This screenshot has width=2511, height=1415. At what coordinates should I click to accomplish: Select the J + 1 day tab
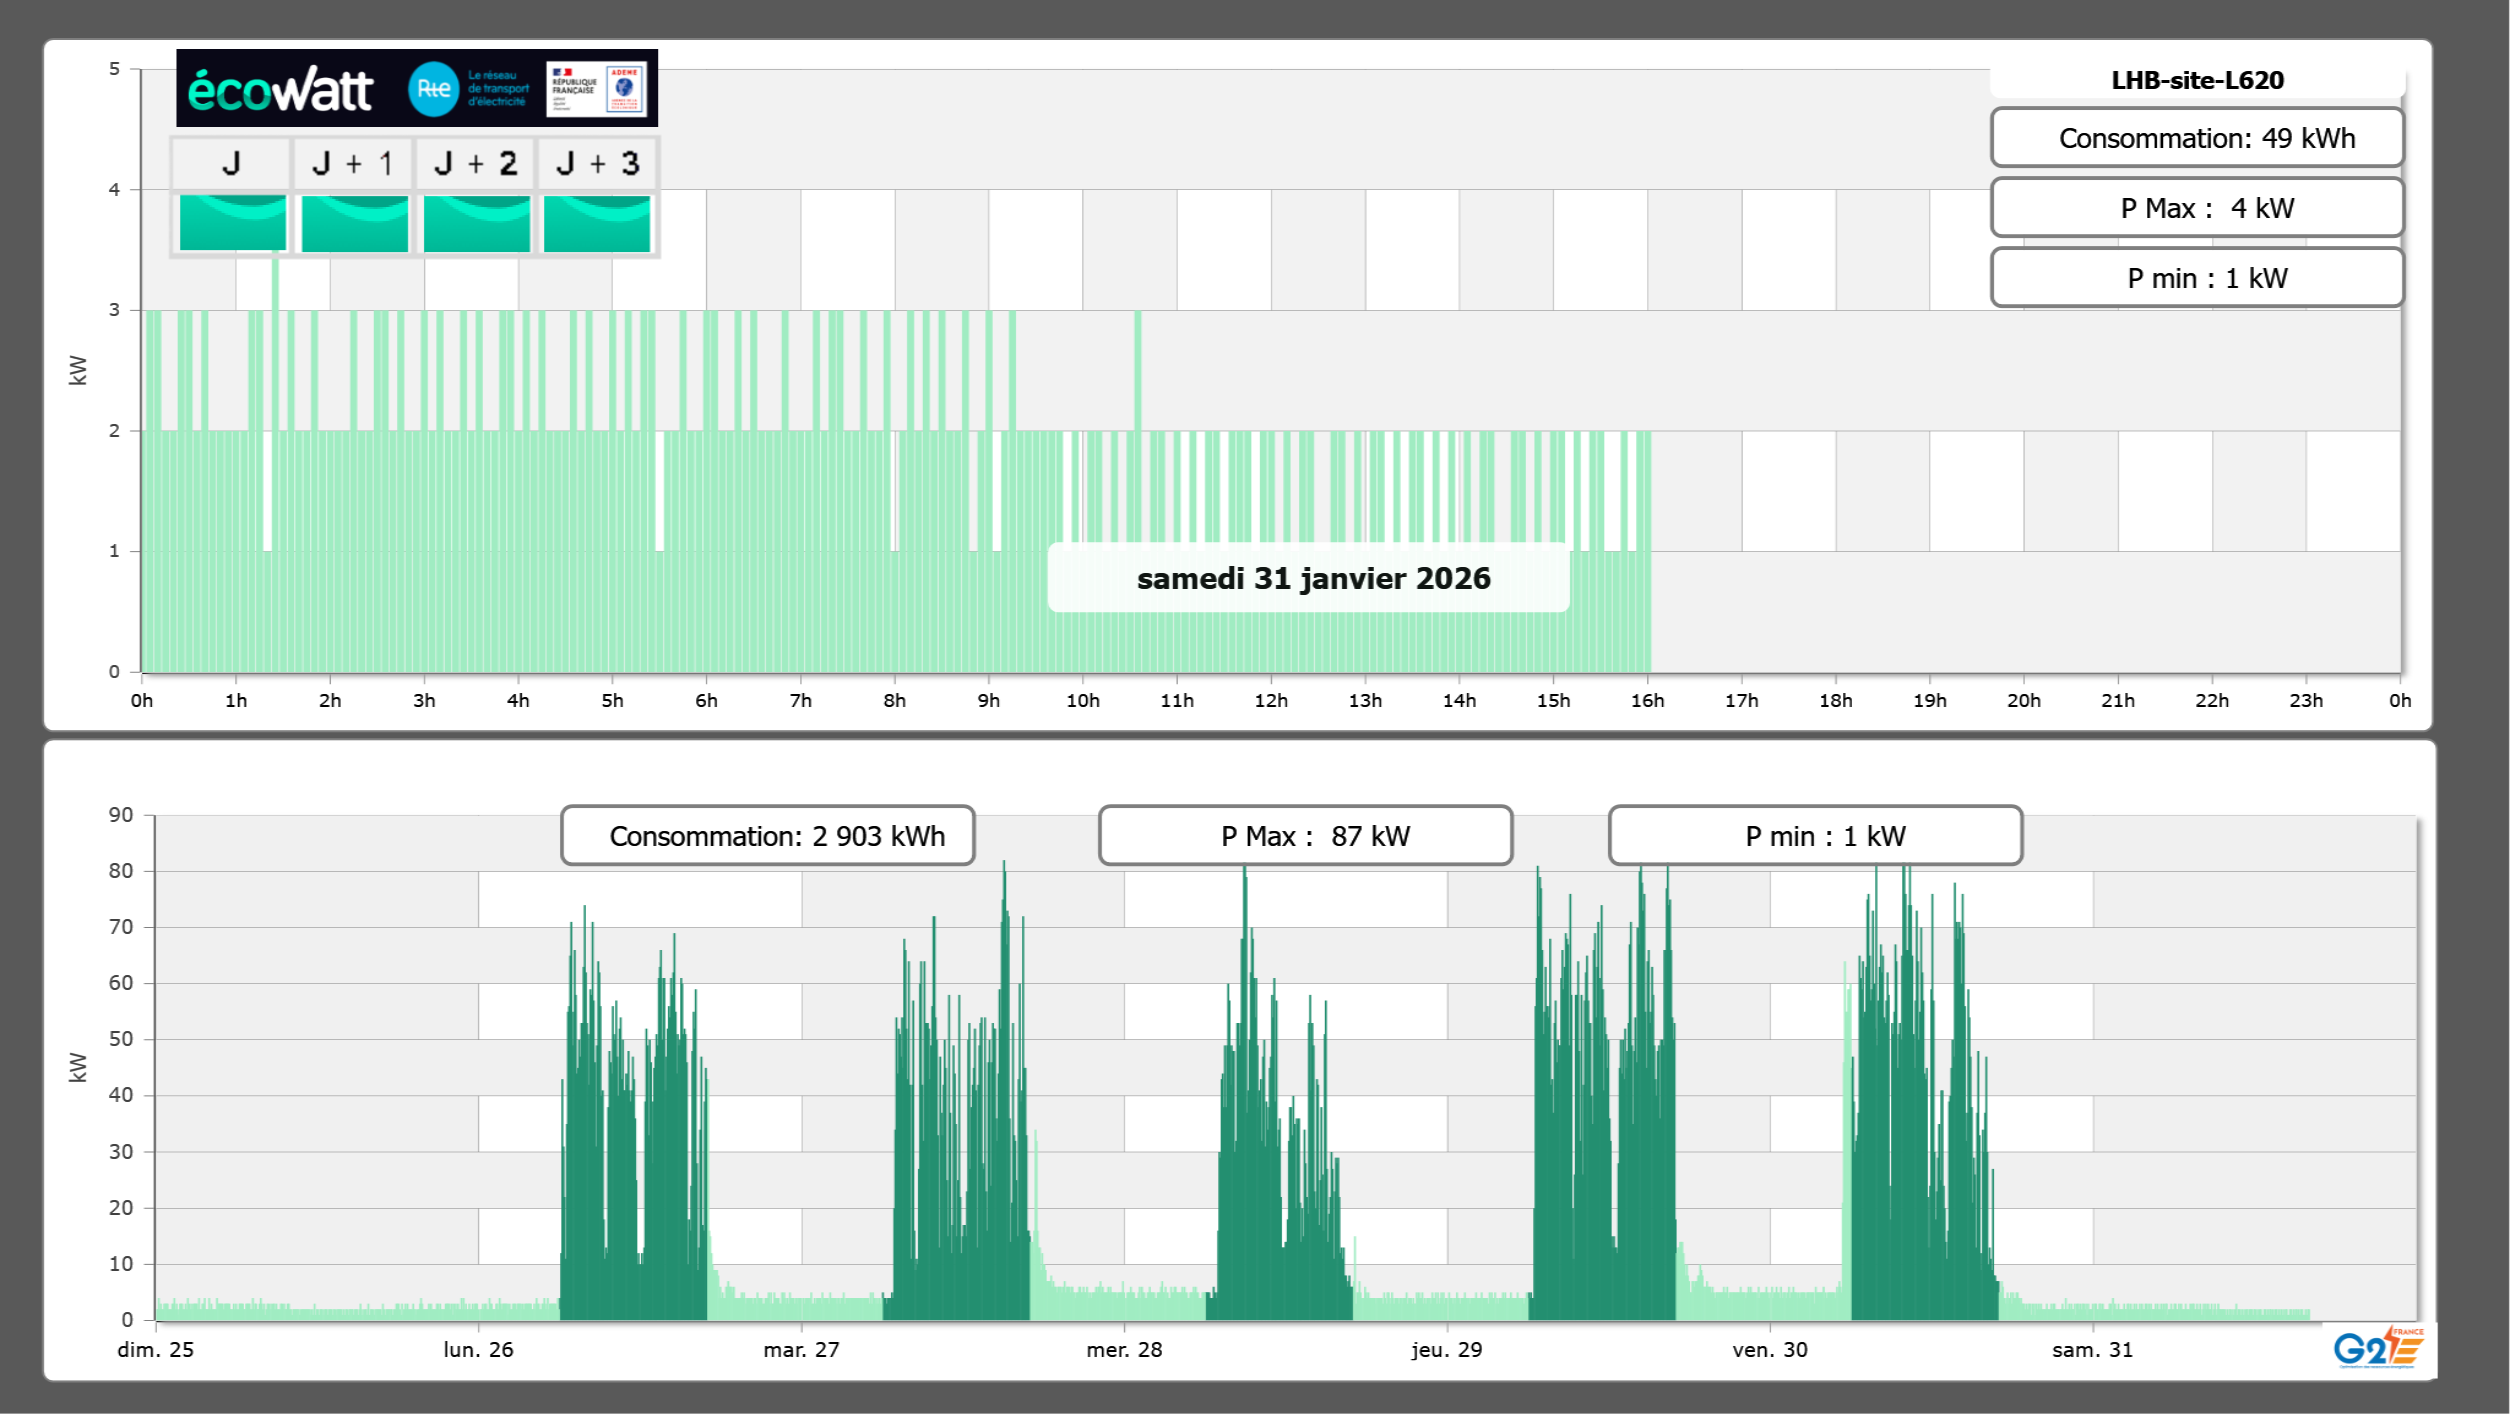click(x=353, y=163)
